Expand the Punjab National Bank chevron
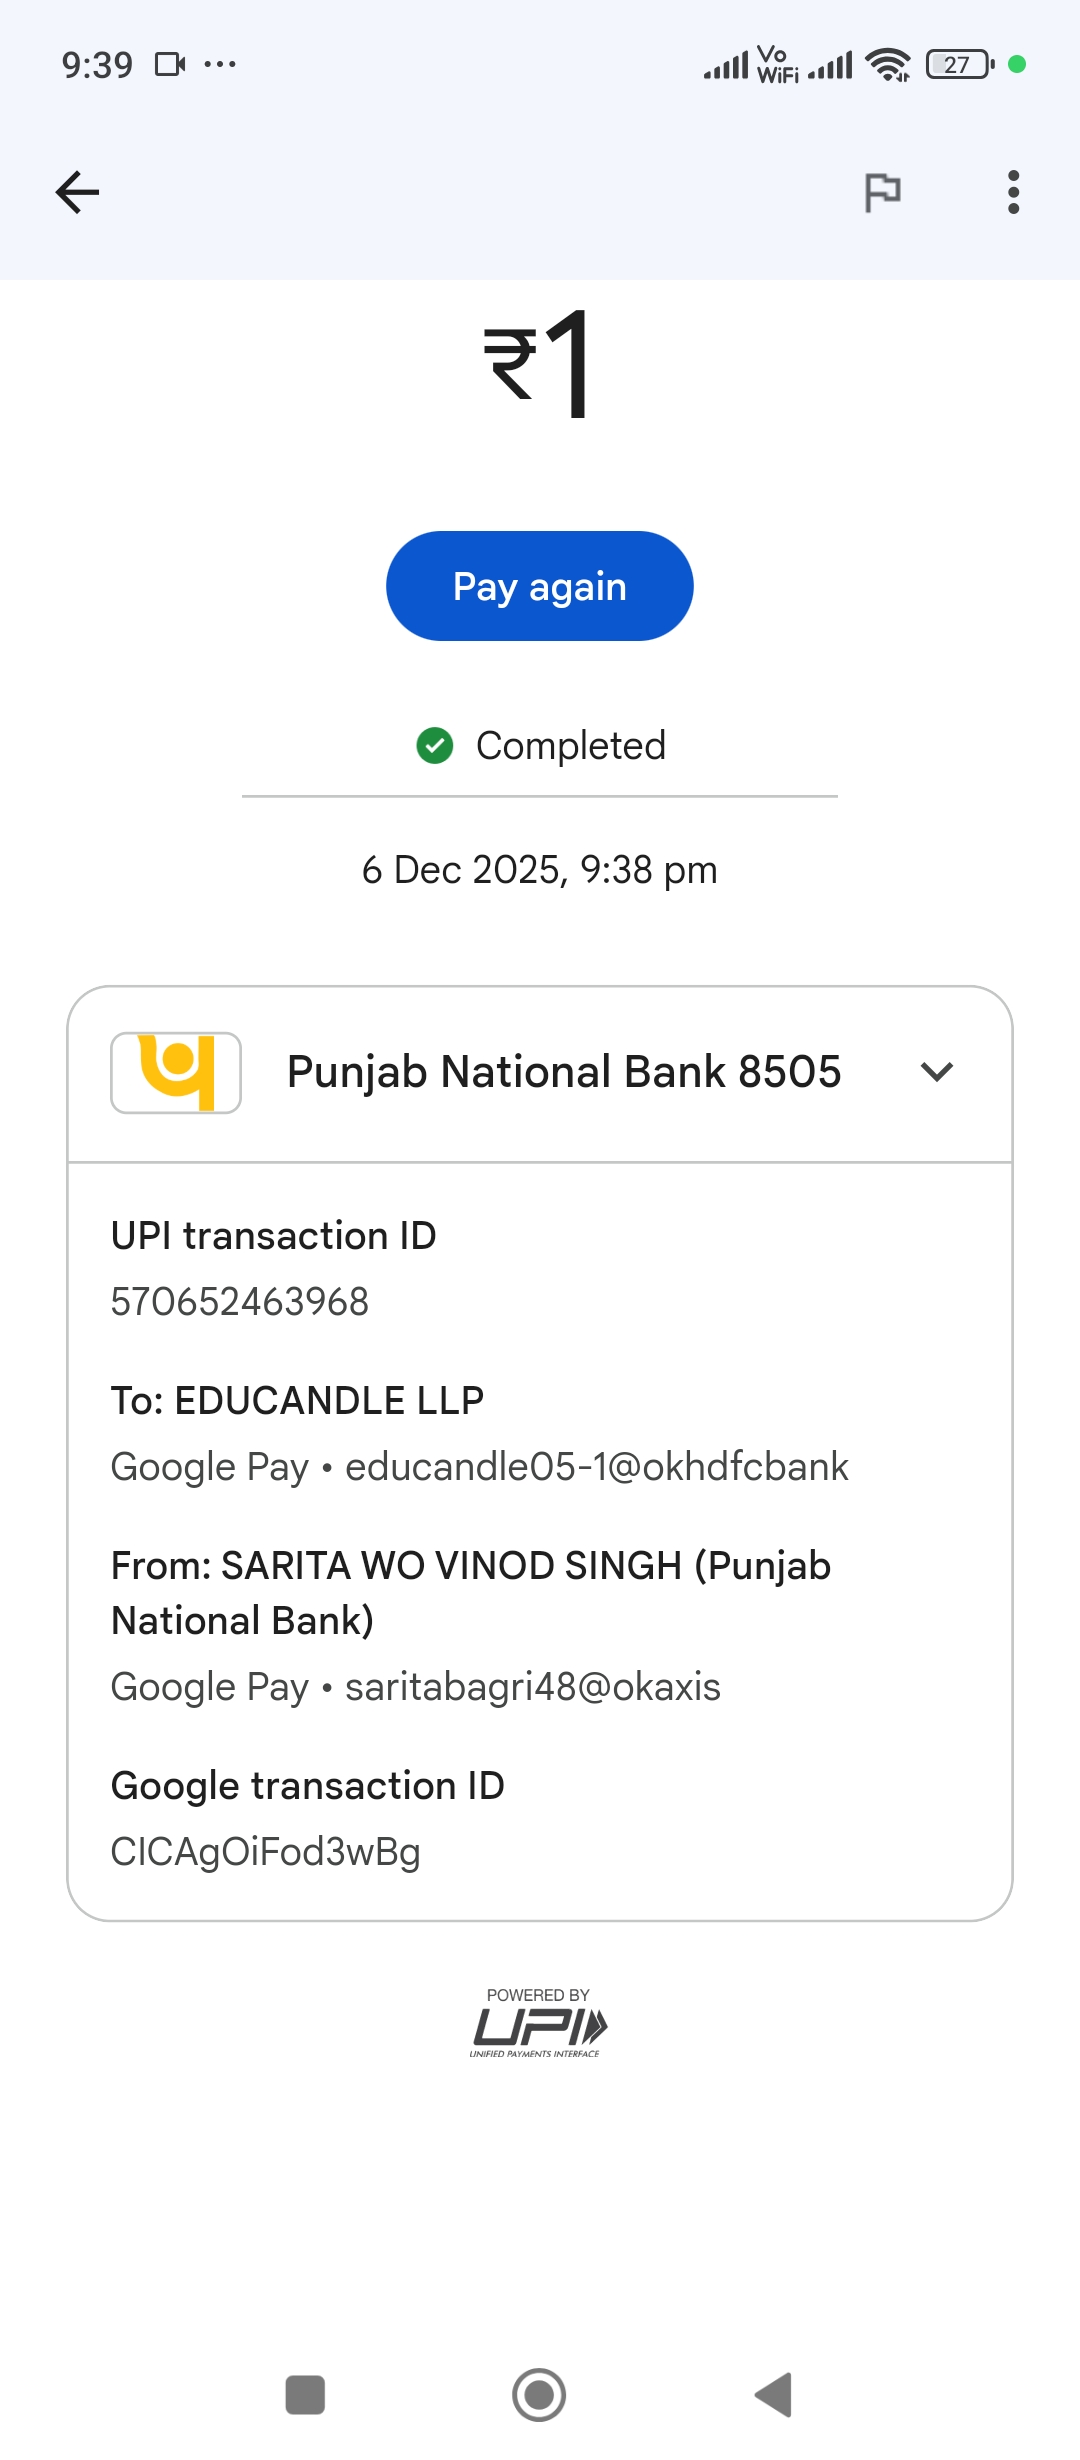This screenshot has height=2460, width=1080. pyautogui.click(x=937, y=1072)
